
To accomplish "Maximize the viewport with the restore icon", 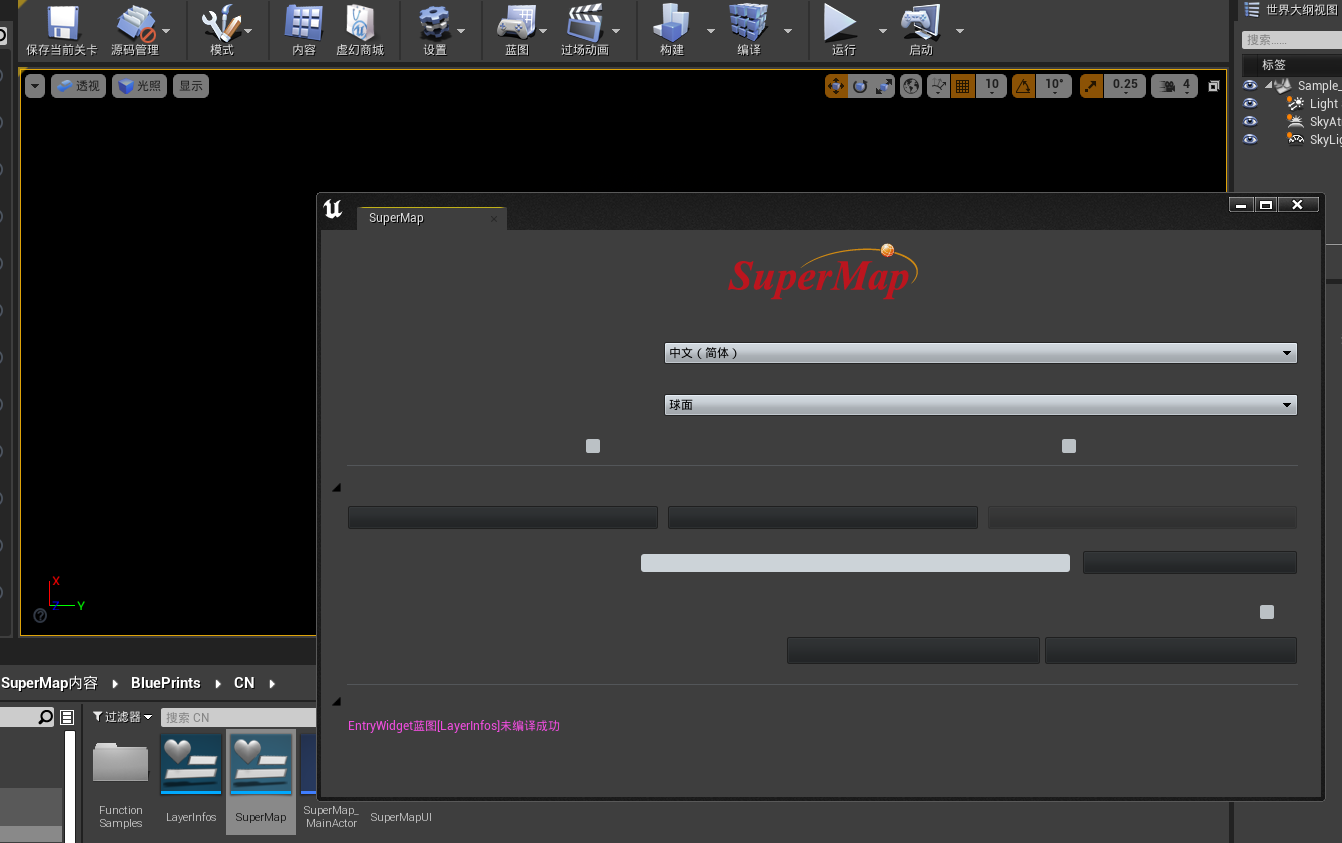I will click(x=1214, y=86).
